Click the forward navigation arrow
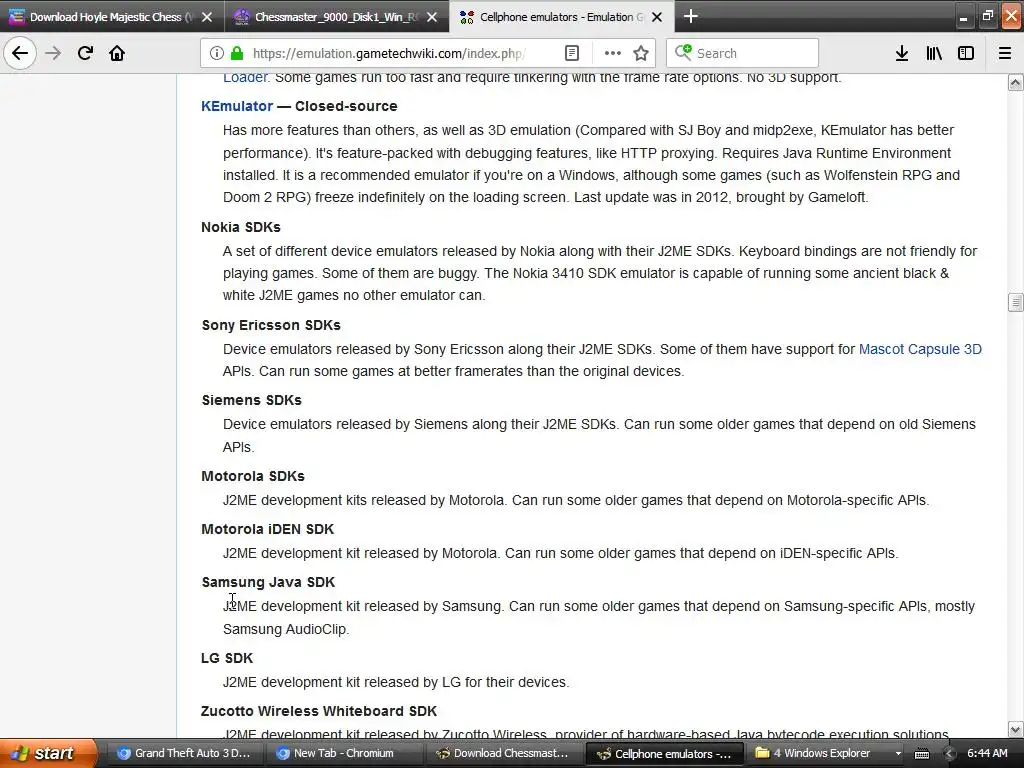Viewport: 1024px width, 768px height. pos(53,53)
